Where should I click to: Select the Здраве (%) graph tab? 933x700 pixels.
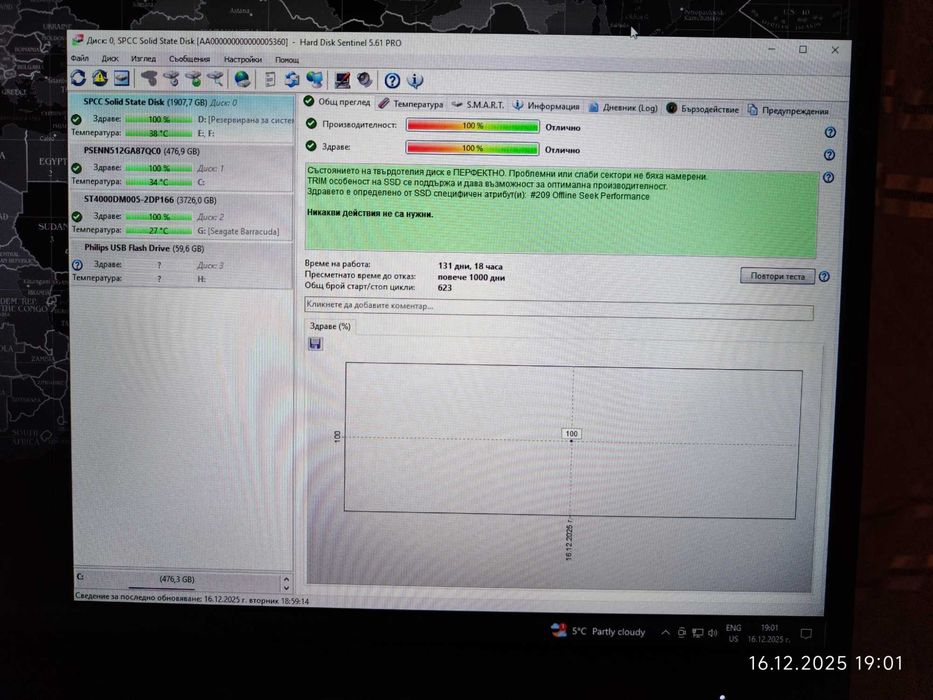330,326
